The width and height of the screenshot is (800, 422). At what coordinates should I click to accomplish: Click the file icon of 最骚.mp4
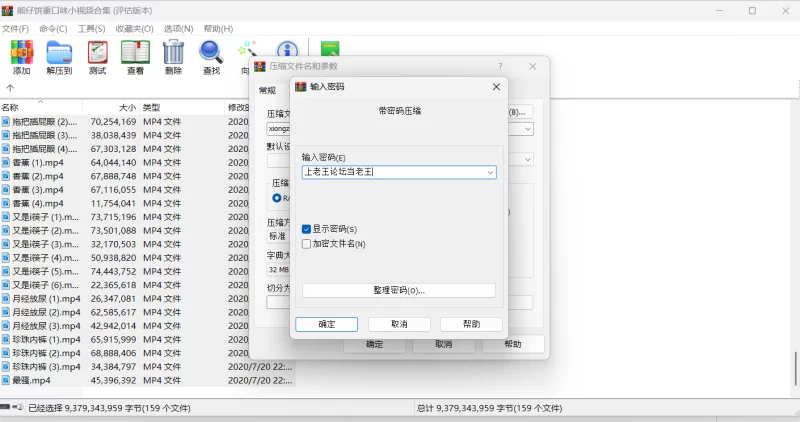[x=6, y=381]
